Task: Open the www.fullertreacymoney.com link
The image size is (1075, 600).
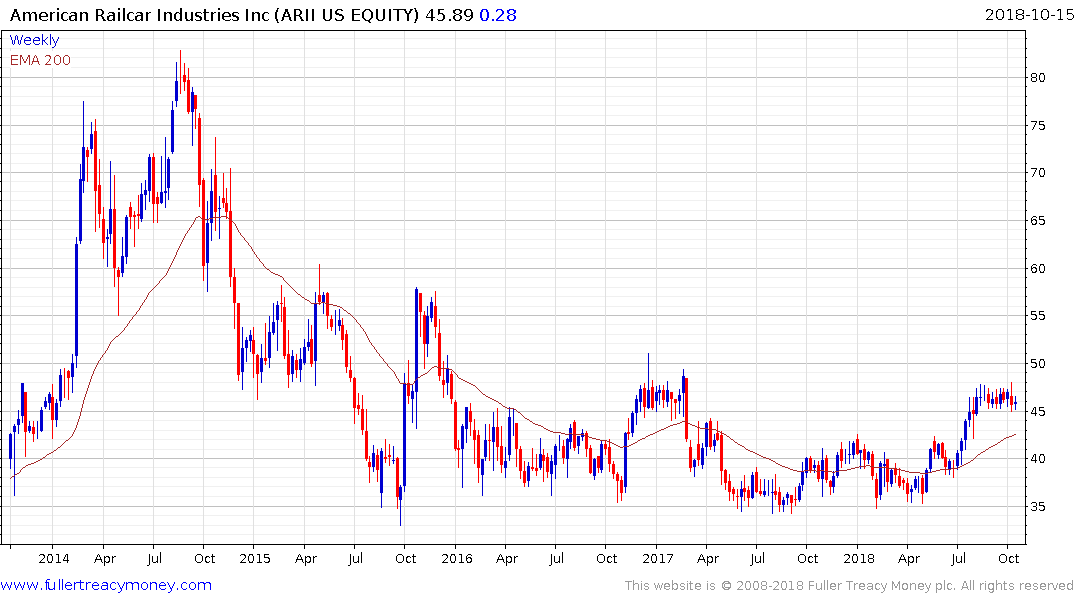Action: point(106,585)
